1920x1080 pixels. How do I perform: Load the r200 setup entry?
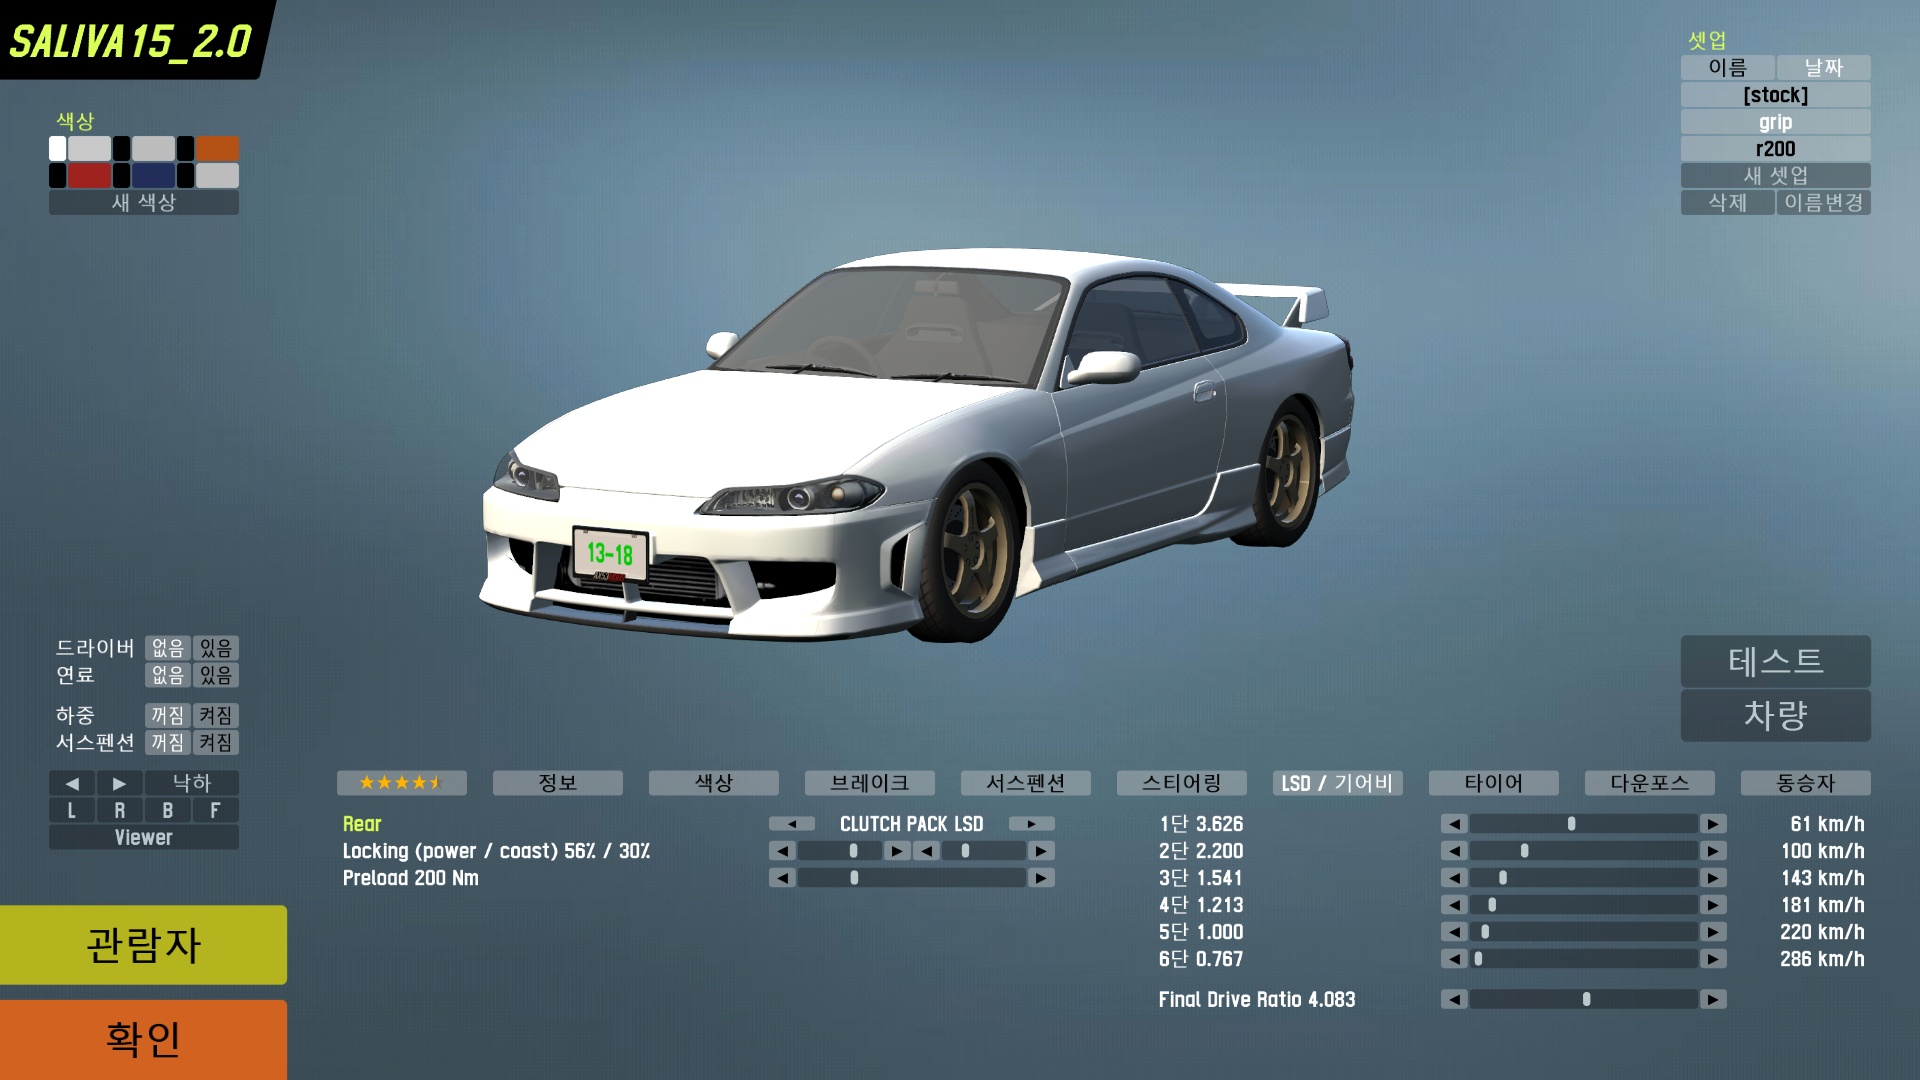click(x=1775, y=149)
